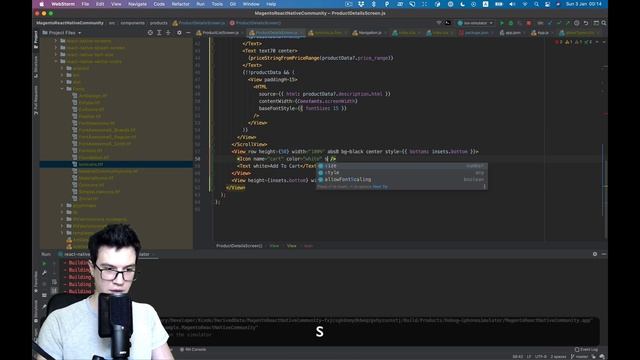Switch to the ProductListScreen.js editor tab

coord(218,33)
